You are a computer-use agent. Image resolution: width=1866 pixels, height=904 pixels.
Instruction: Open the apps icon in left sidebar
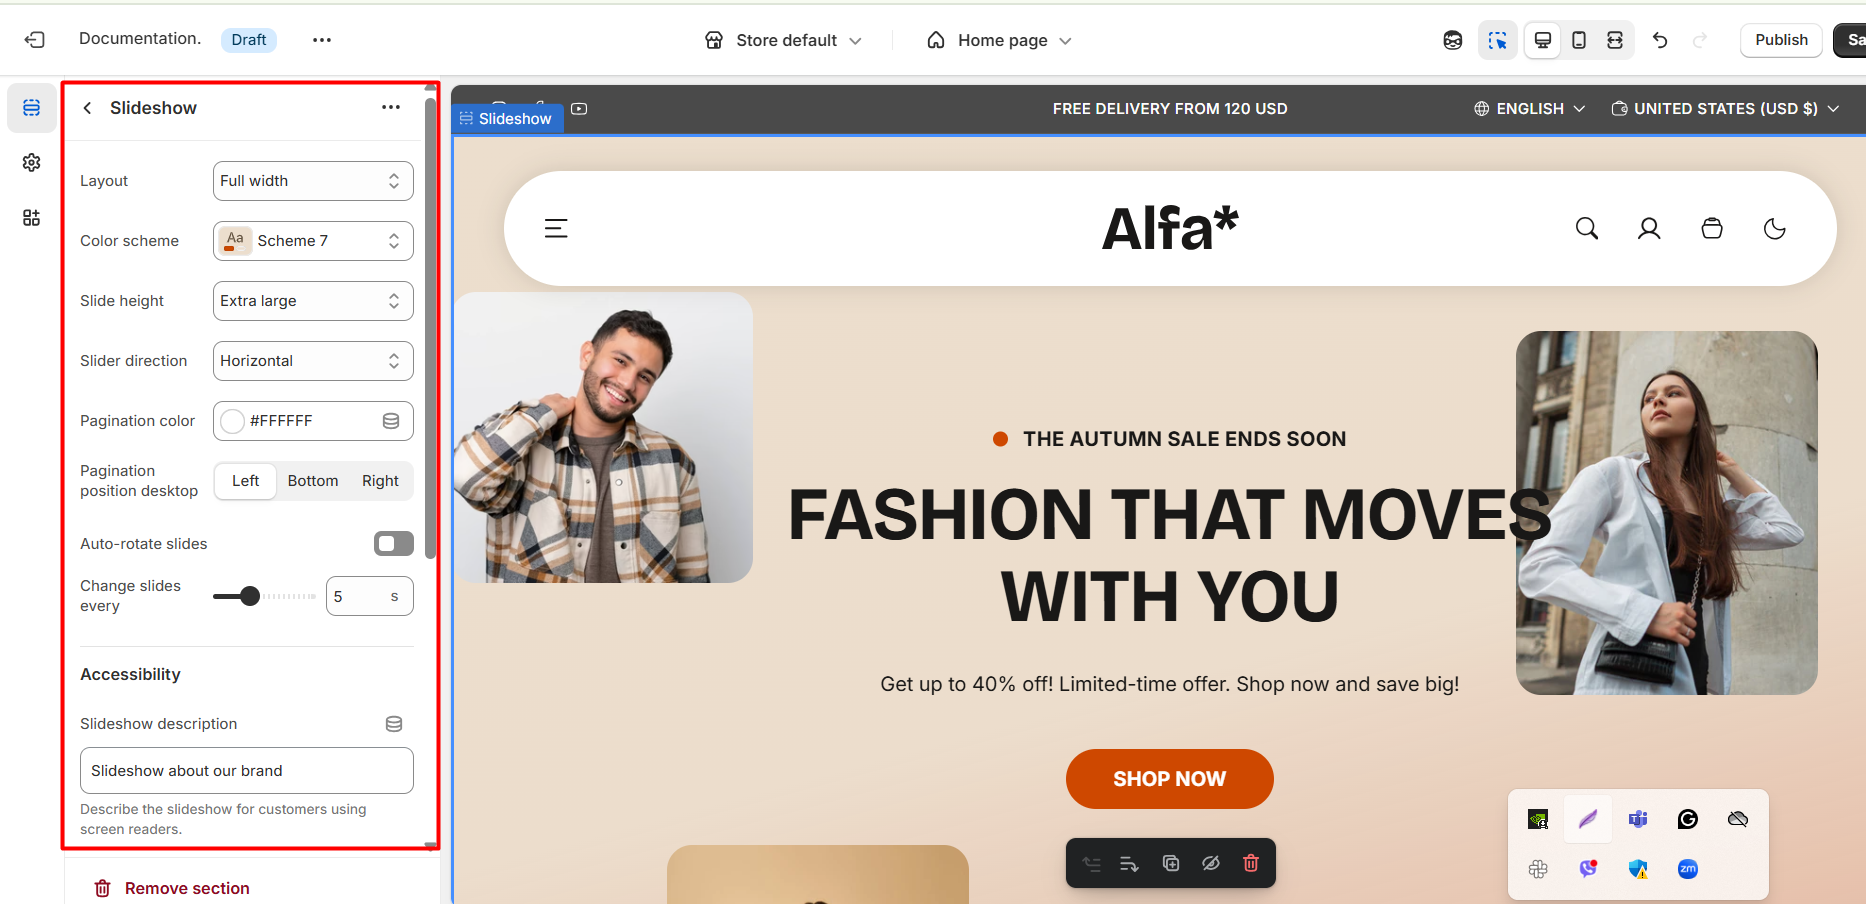pos(32,217)
